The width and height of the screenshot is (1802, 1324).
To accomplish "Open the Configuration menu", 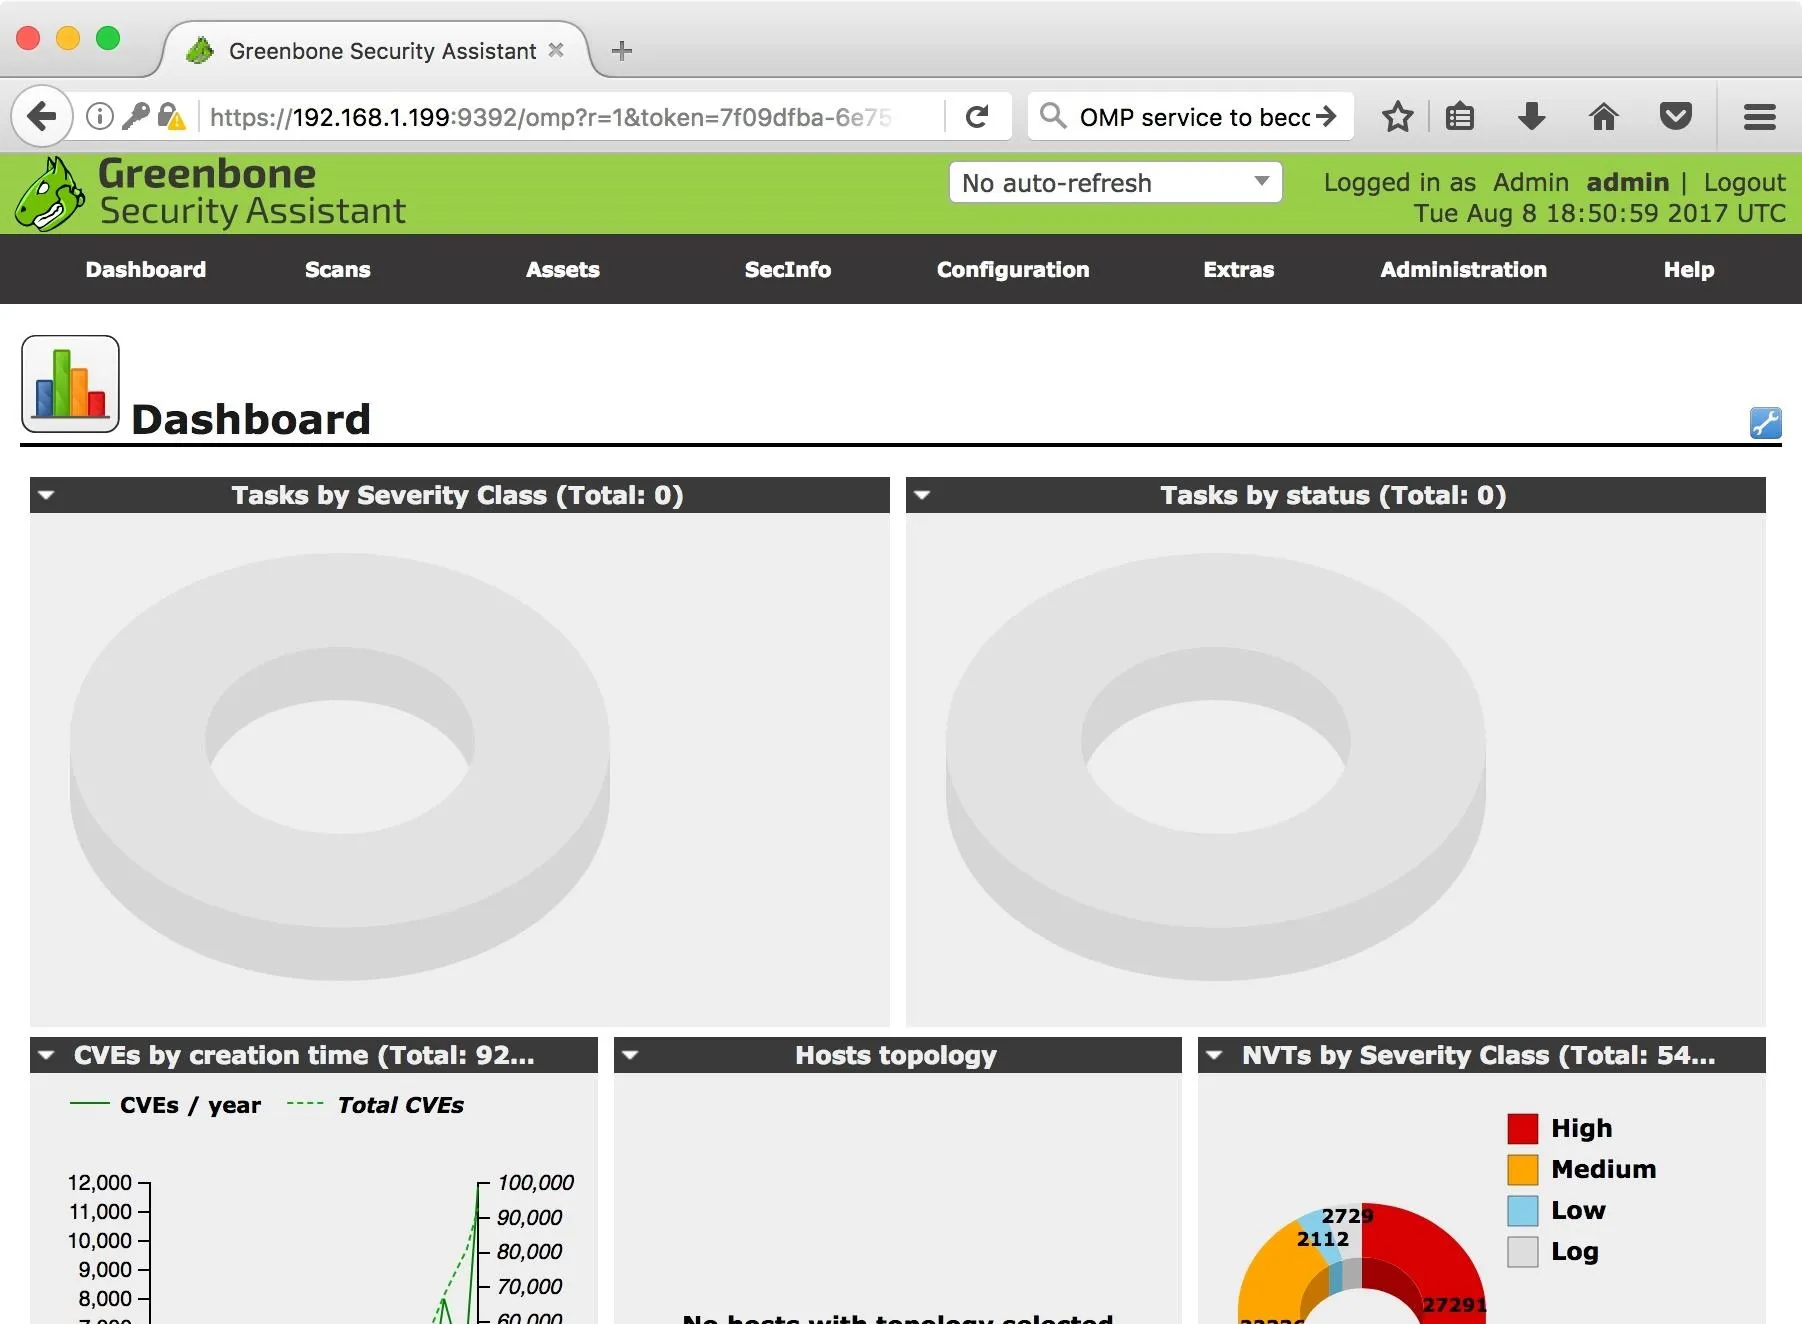I will pyautogui.click(x=1013, y=270).
